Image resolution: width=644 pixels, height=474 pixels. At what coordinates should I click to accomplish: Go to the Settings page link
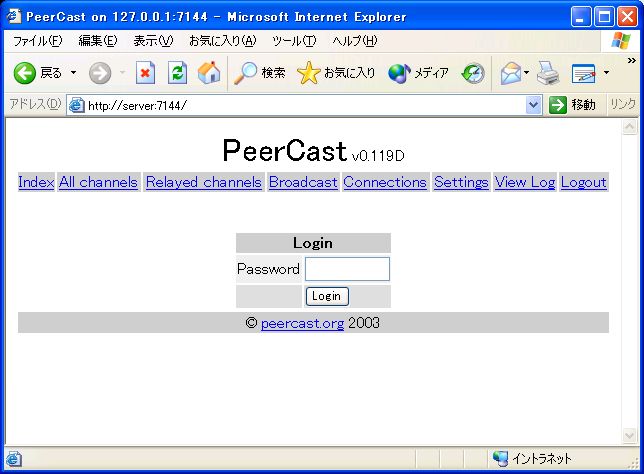click(x=461, y=182)
